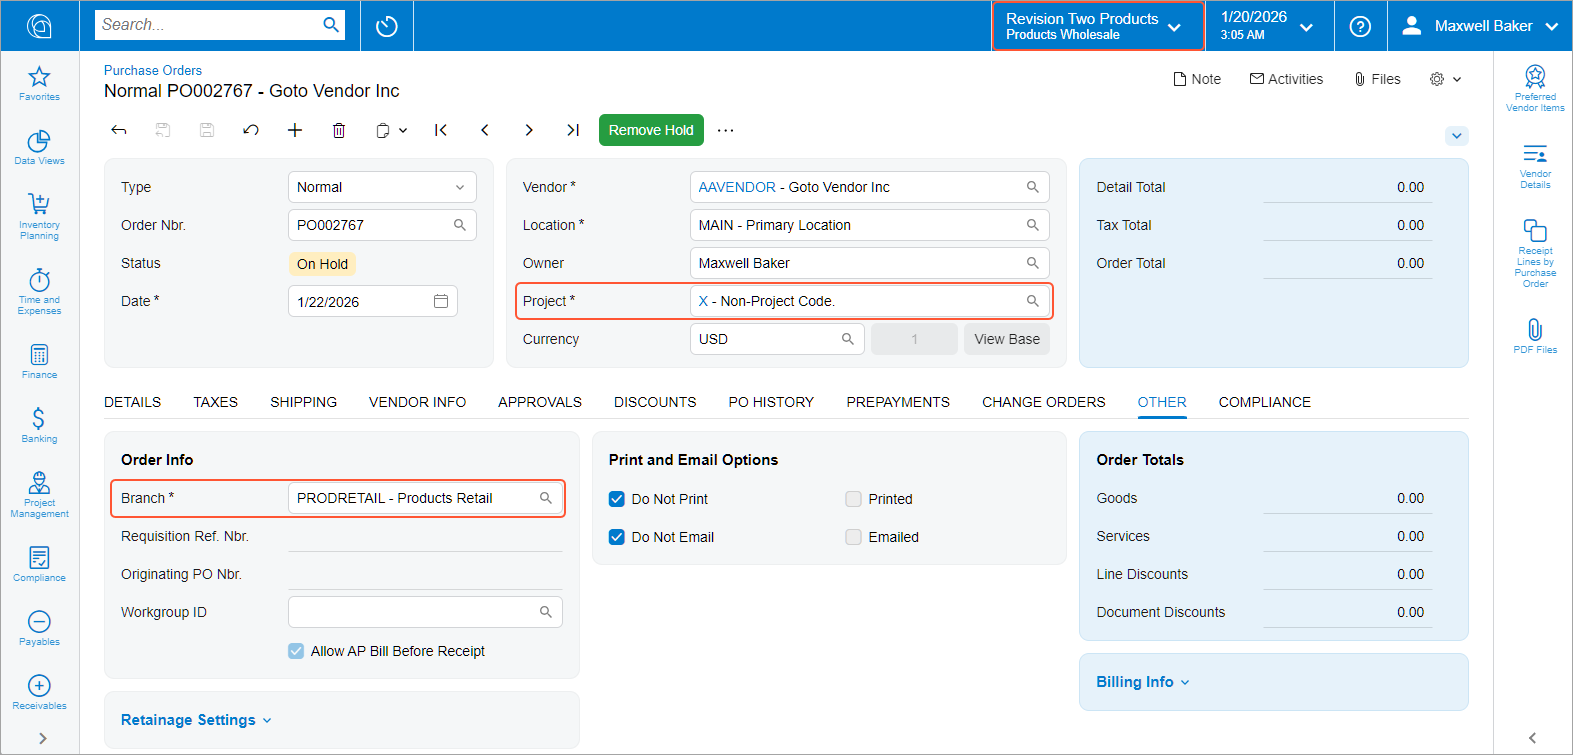Toggle the Printed checkbox
This screenshot has height=755, width=1573.
(x=853, y=499)
